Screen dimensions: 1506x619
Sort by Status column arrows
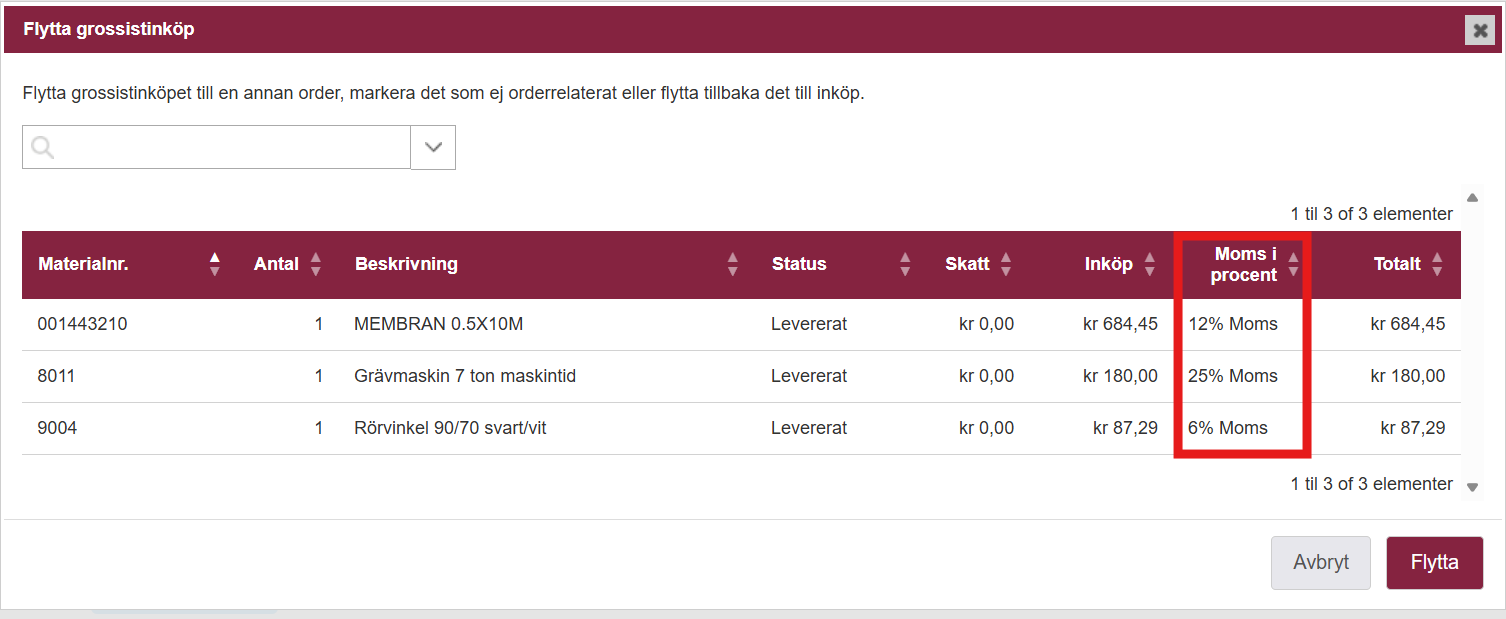[x=905, y=264]
